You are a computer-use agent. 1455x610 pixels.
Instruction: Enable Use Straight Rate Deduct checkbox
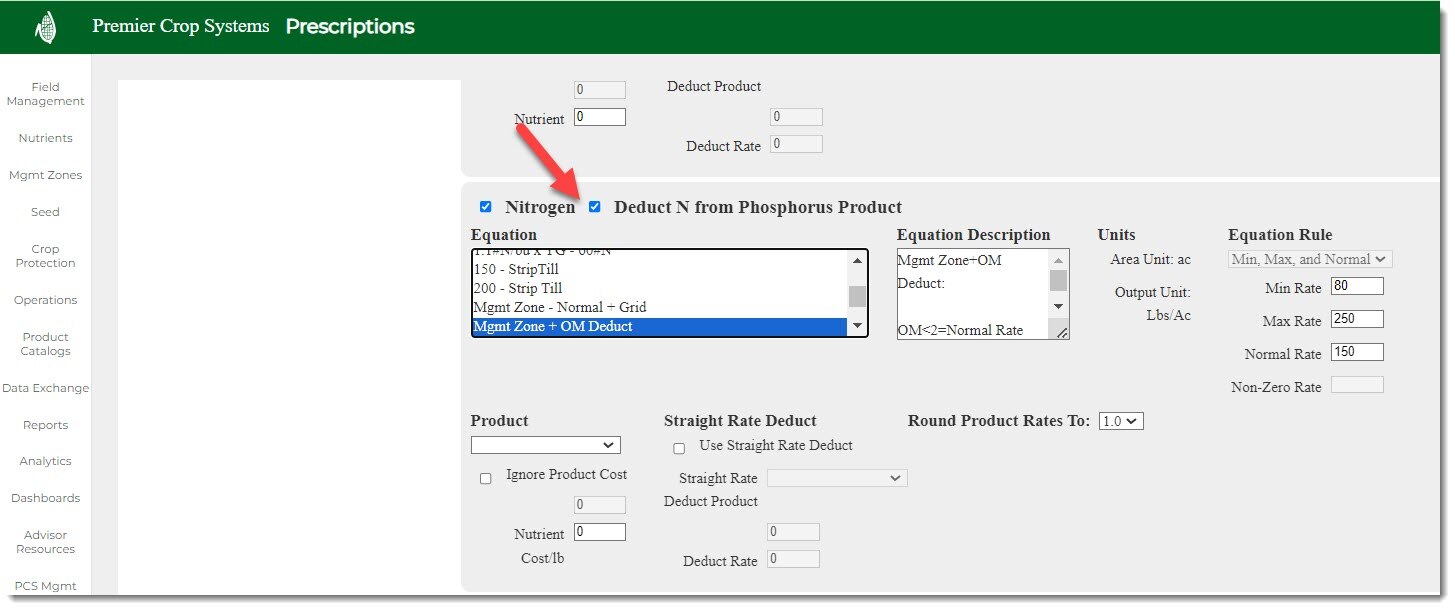tap(679, 448)
